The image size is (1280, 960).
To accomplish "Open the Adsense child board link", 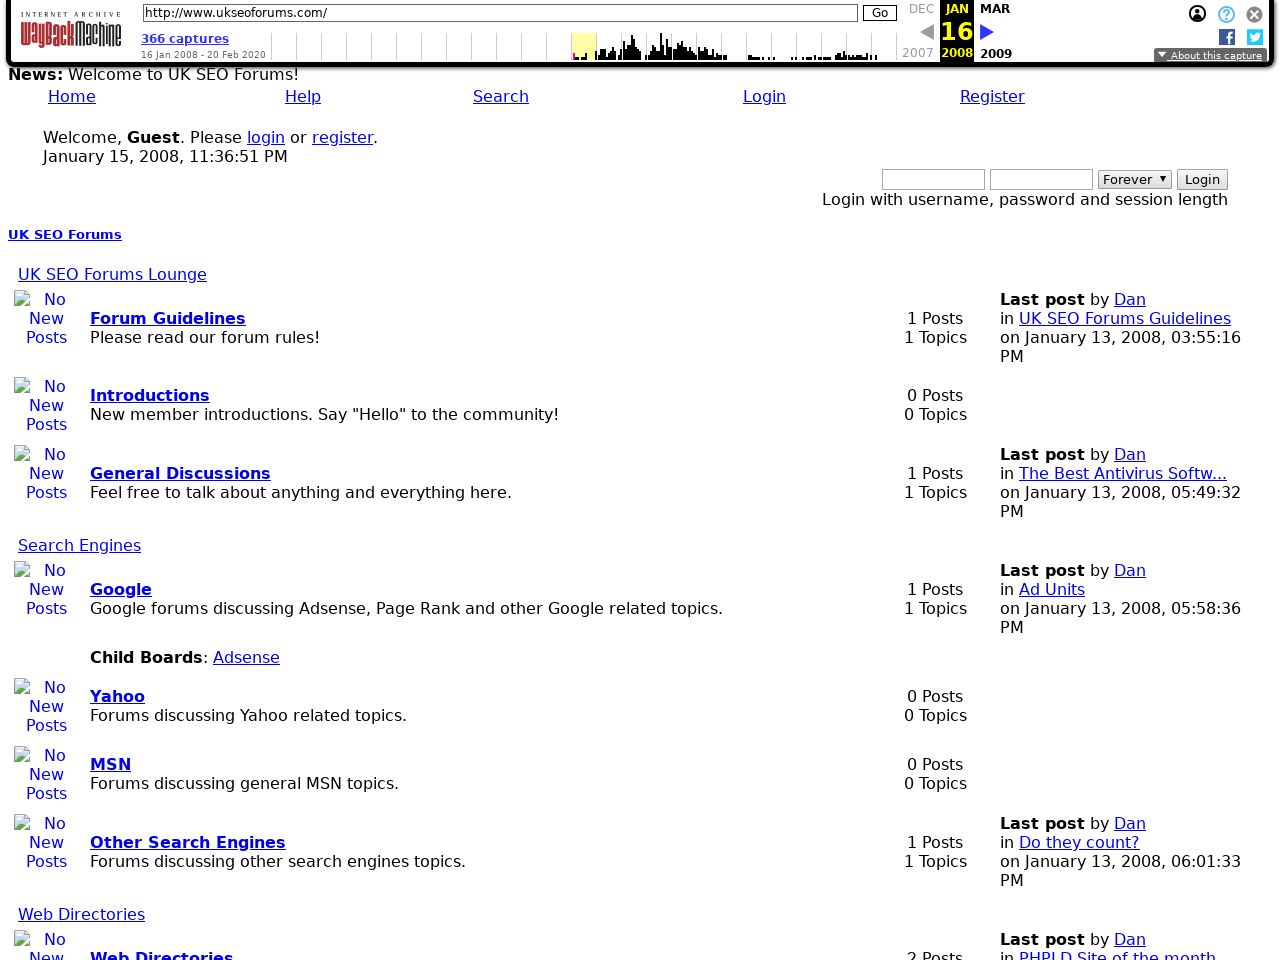I will (246, 657).
